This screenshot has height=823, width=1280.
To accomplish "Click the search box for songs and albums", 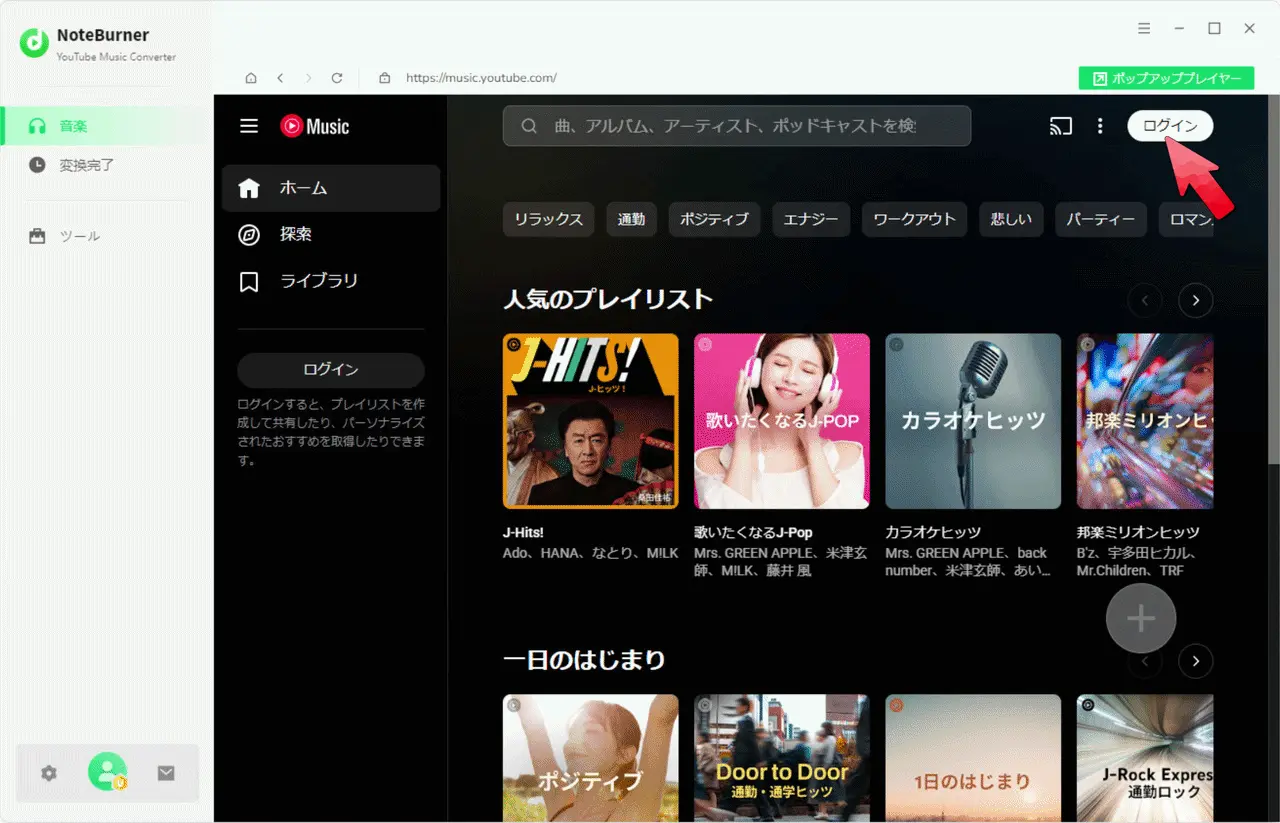I will coord(737,126).
